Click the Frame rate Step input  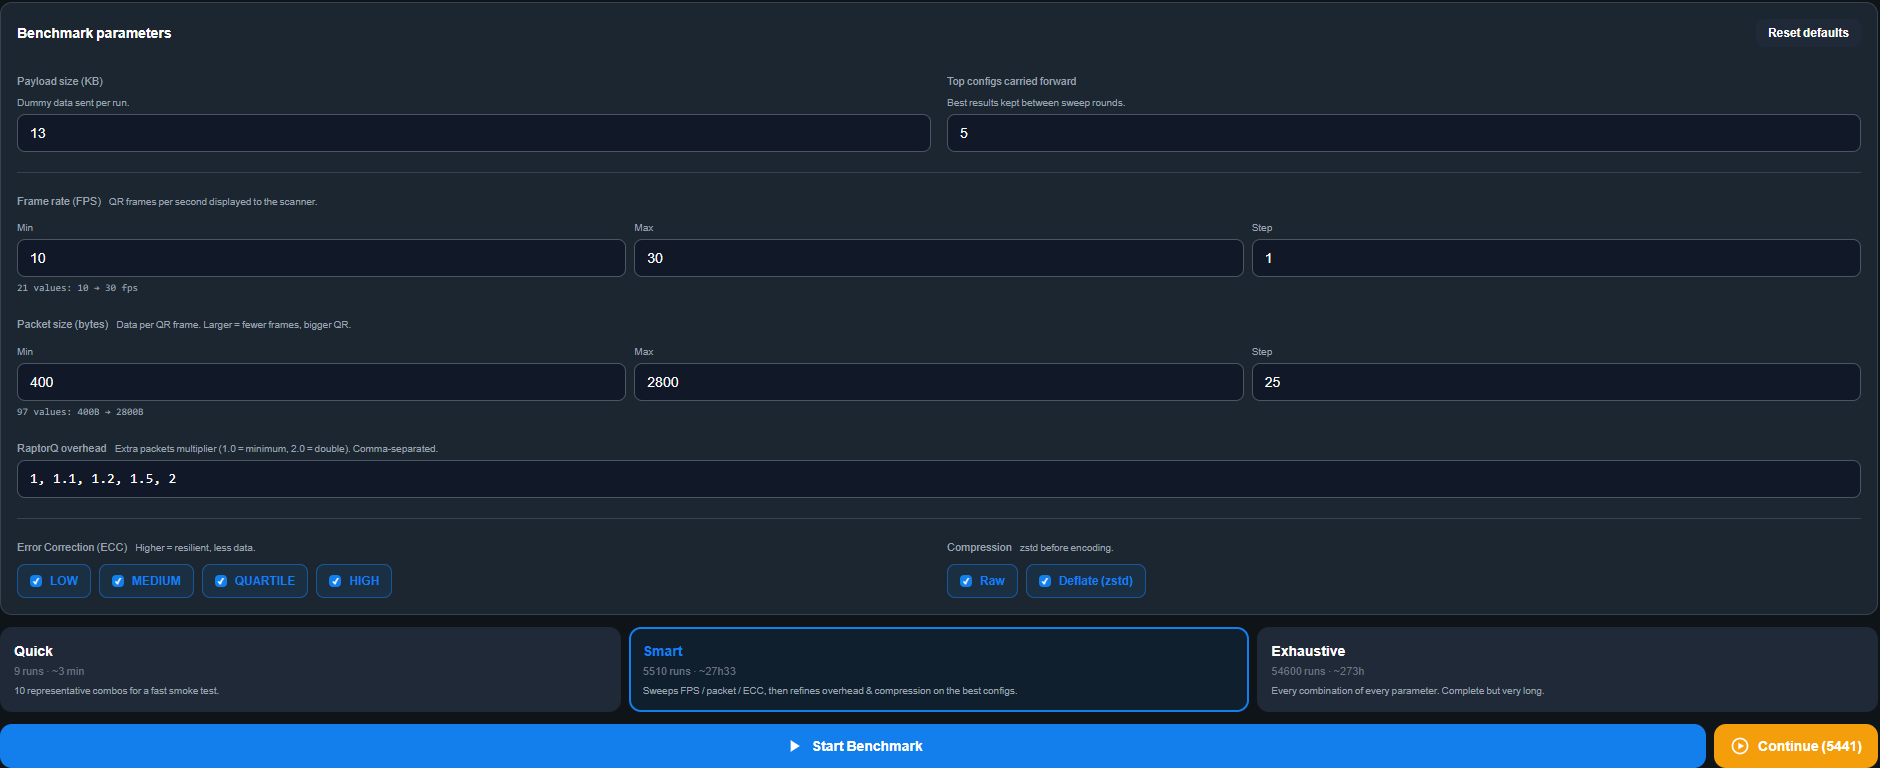[x=1556, y=258]
